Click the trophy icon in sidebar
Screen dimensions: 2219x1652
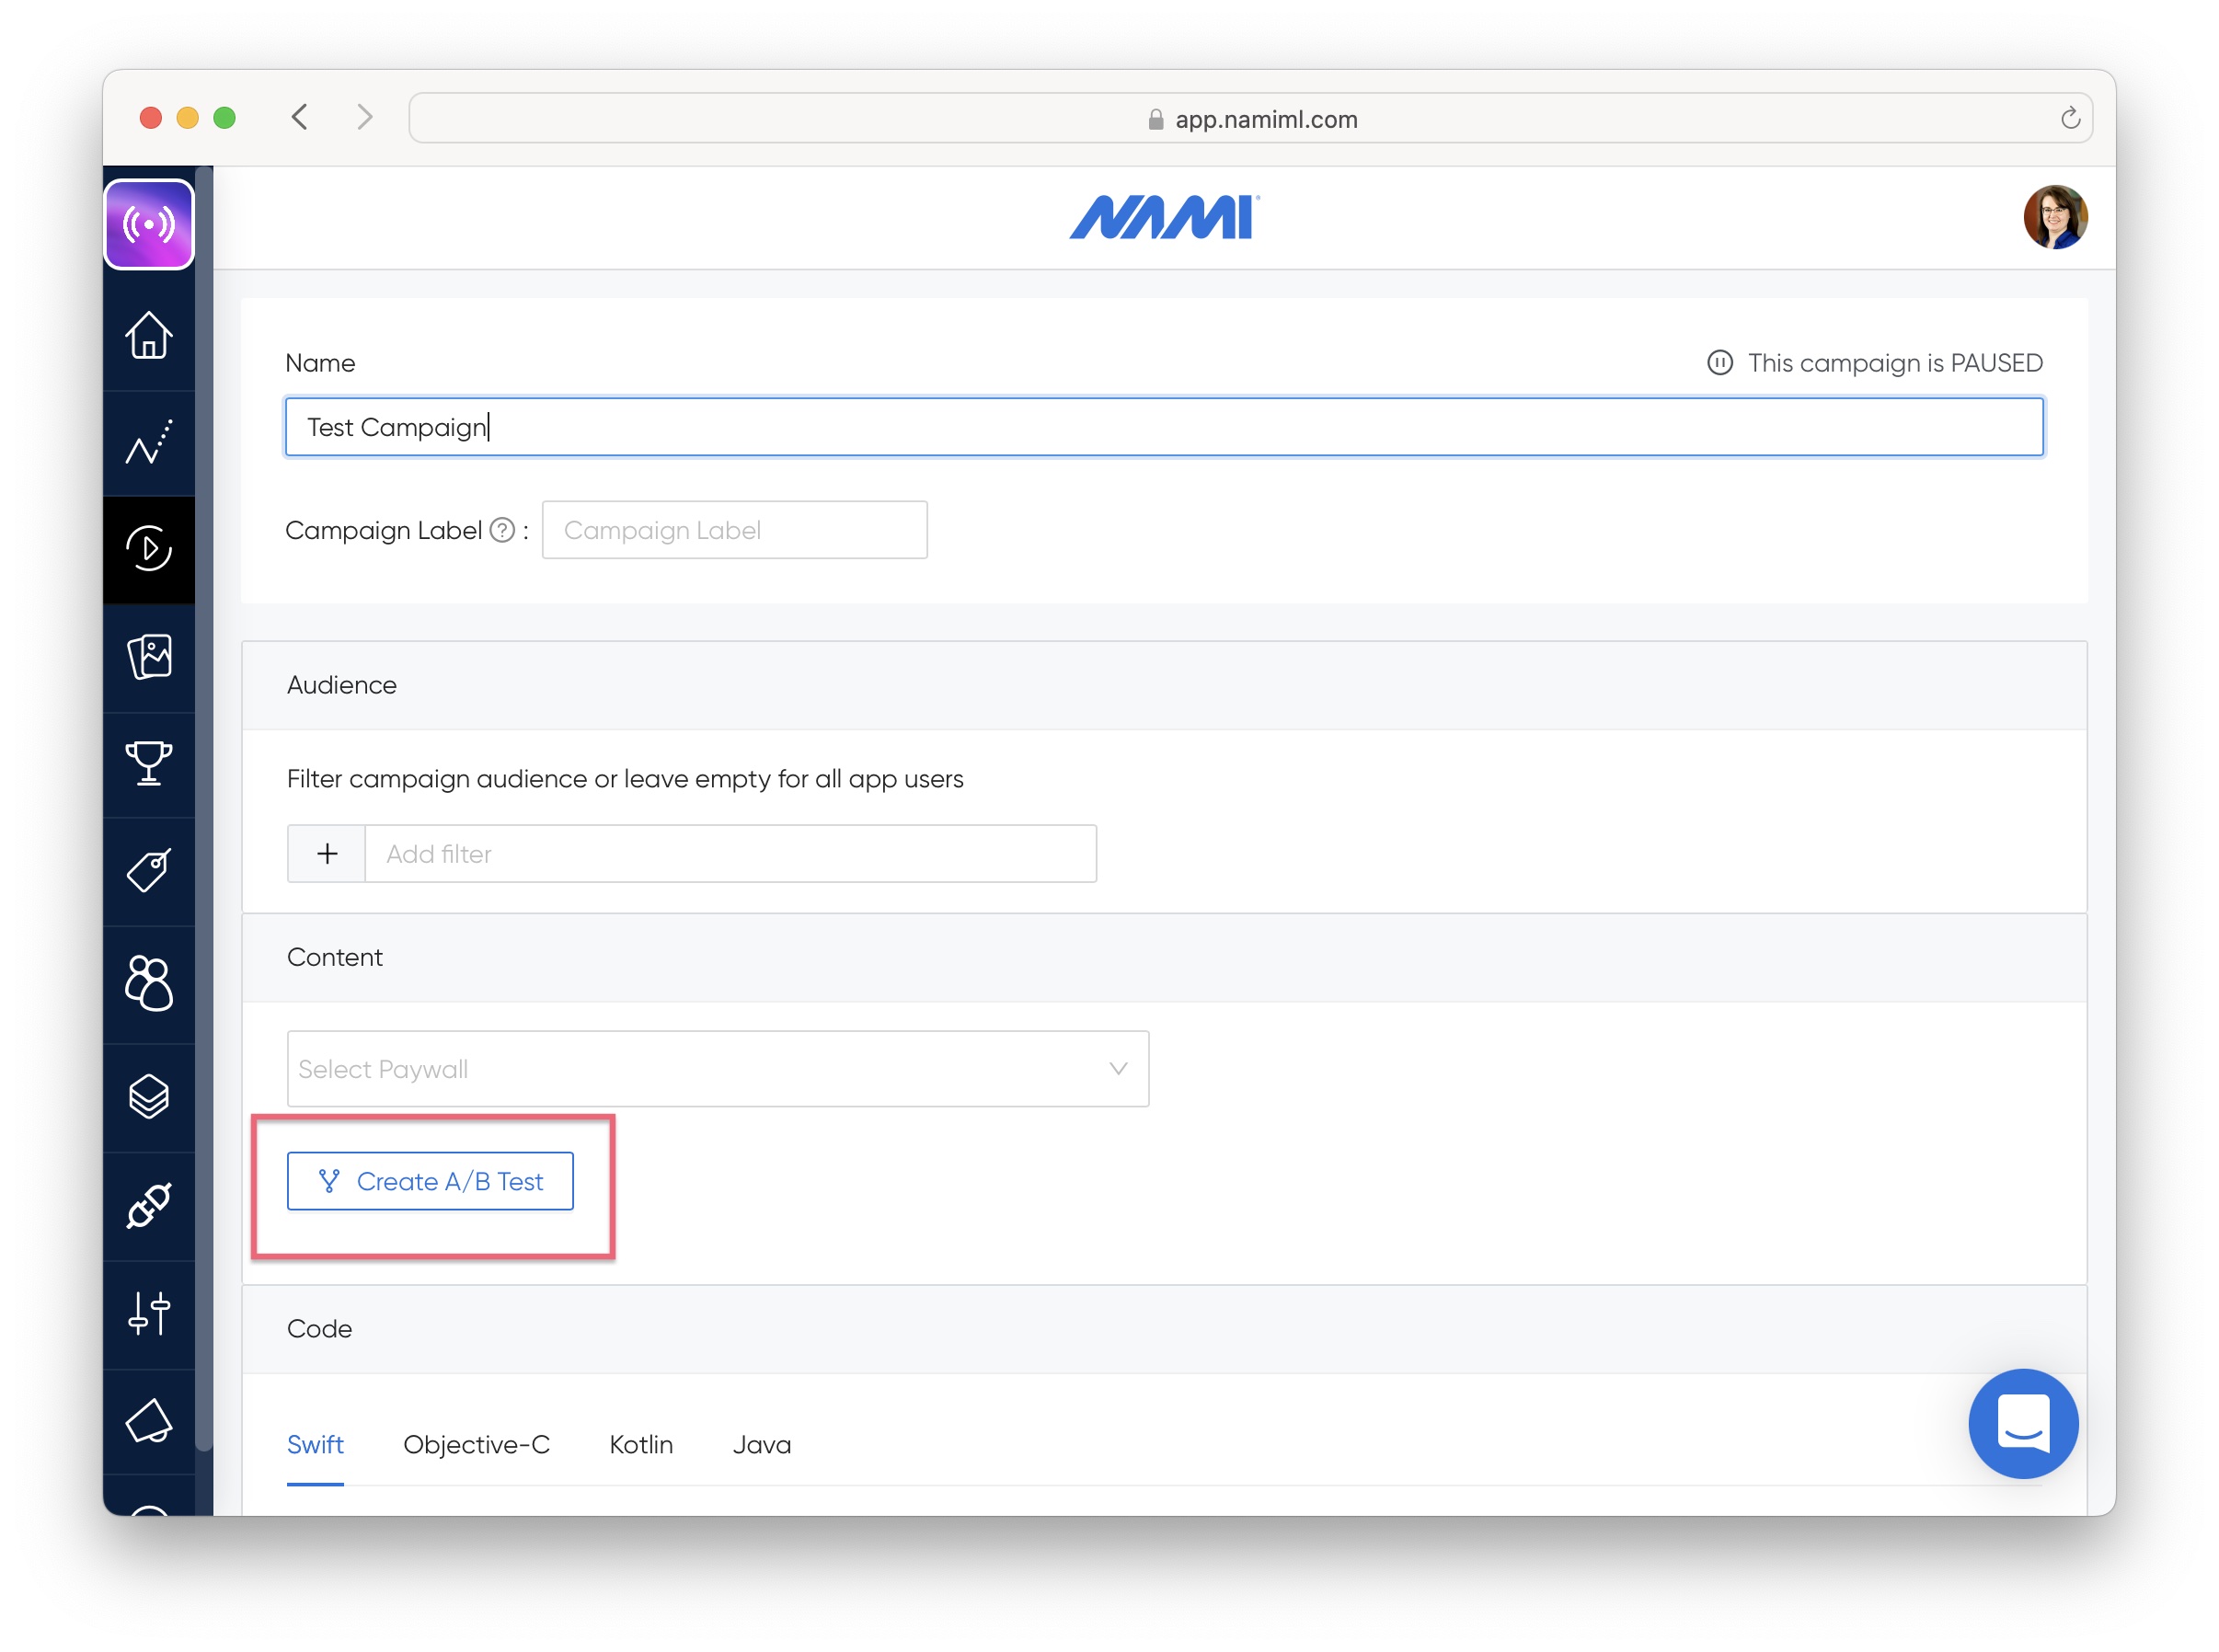(x=149, y=763)
